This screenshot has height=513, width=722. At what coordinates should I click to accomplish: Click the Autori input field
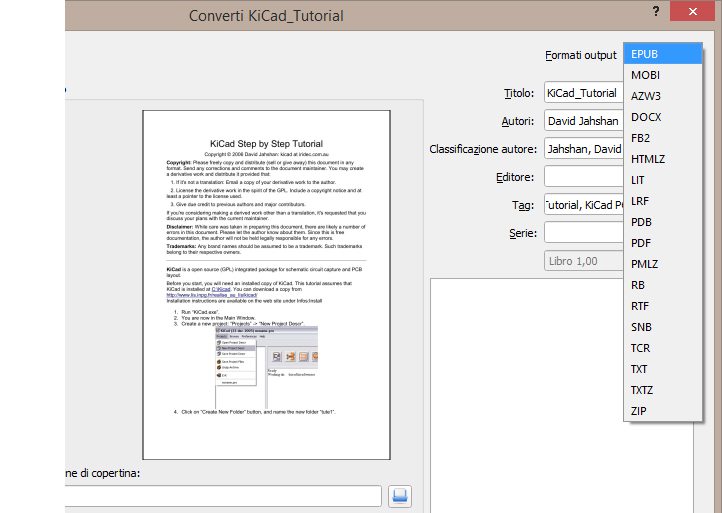583,121
